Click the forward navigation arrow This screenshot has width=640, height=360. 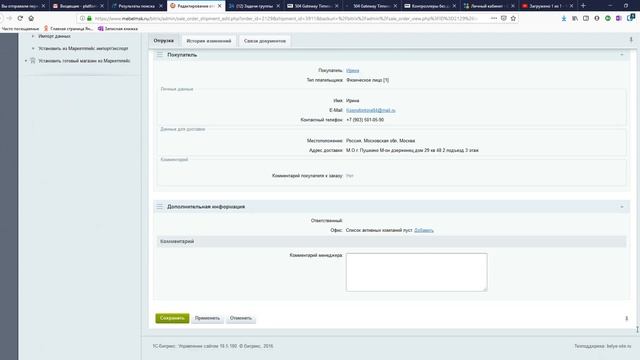9,18
